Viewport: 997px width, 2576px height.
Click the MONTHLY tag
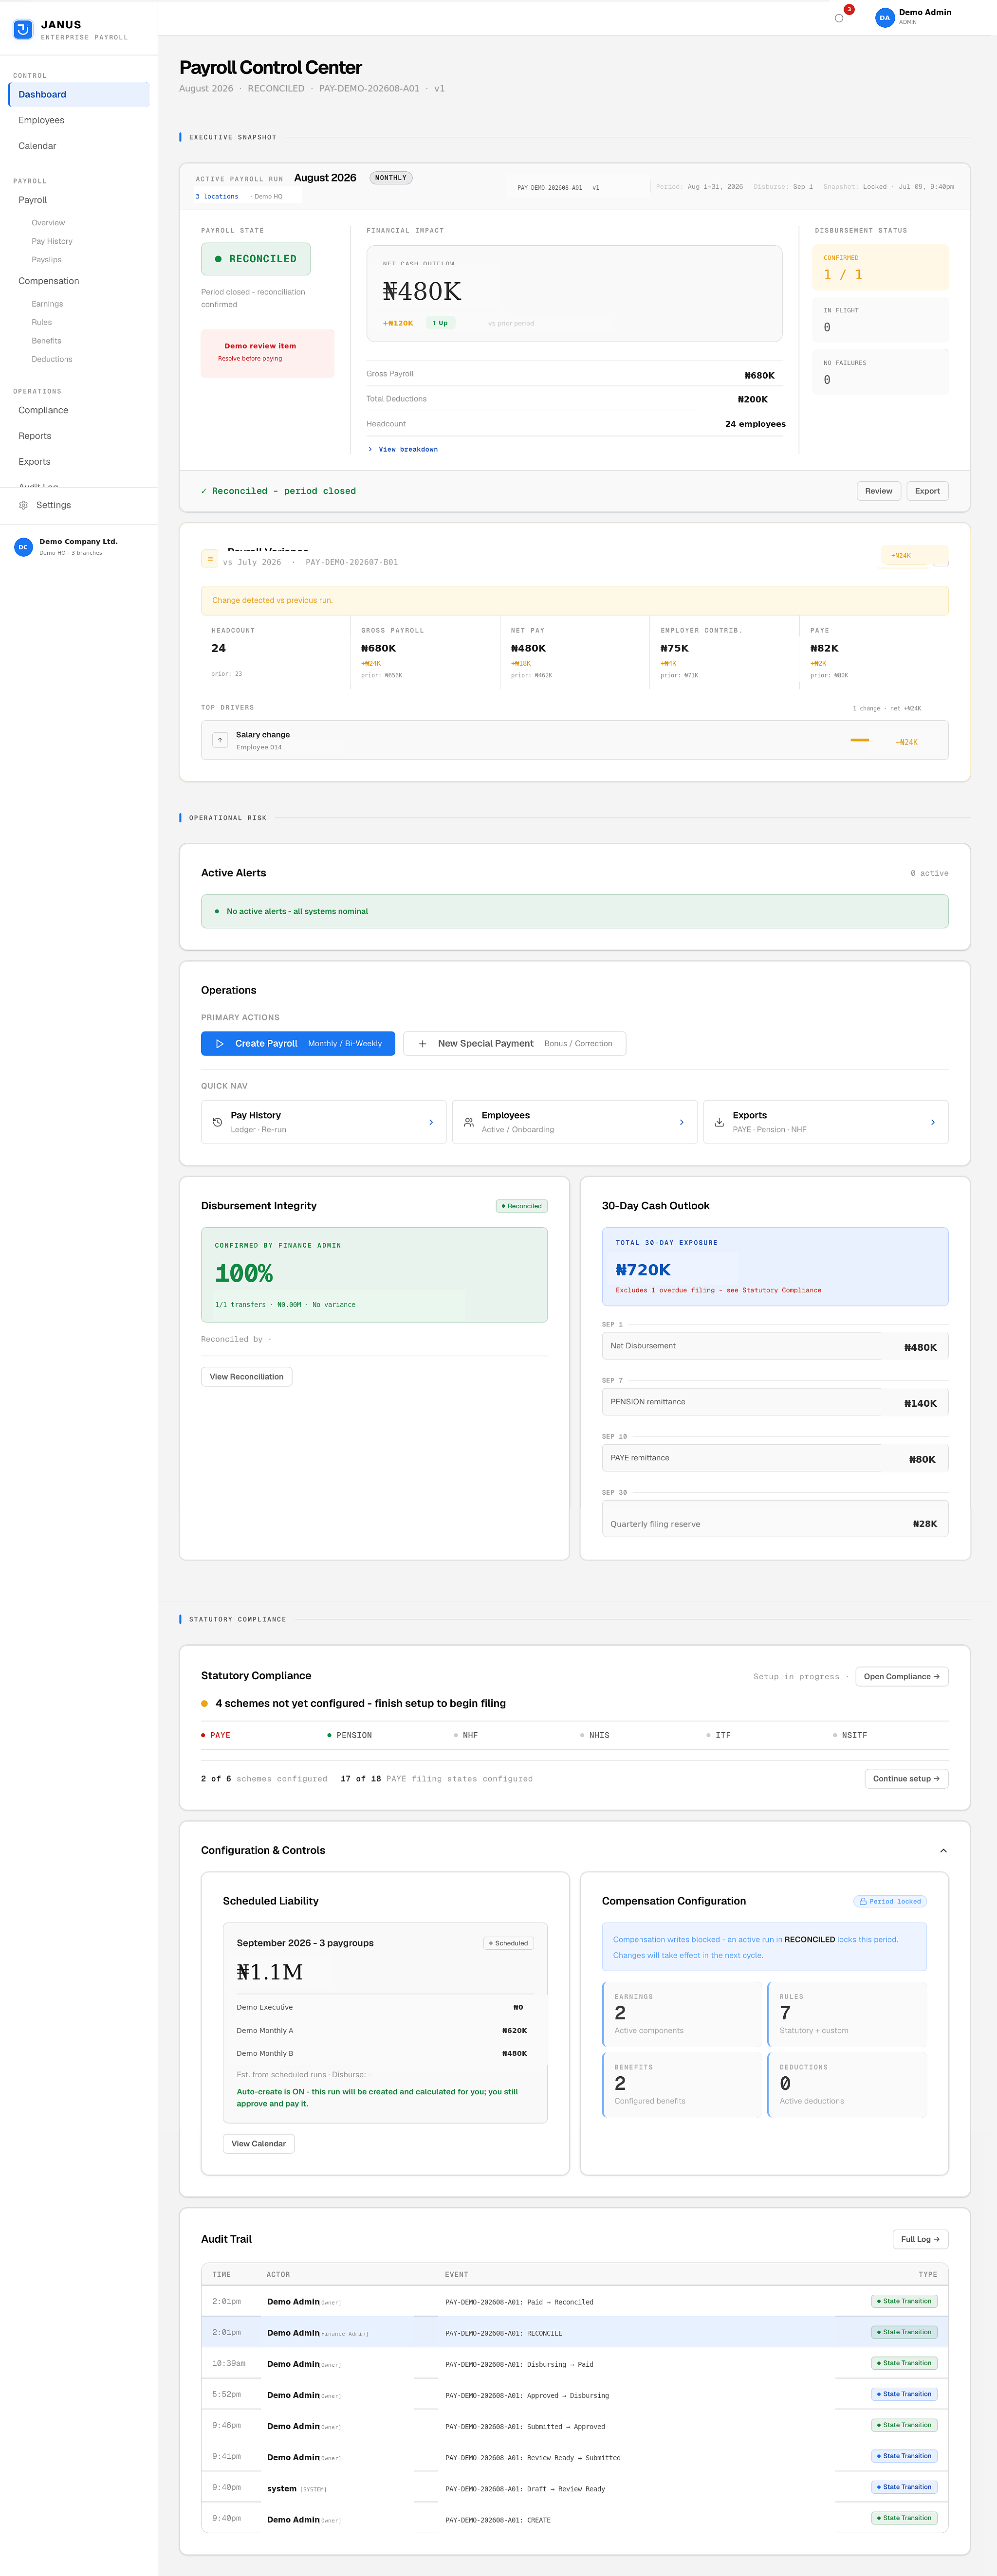click(391, 178)
